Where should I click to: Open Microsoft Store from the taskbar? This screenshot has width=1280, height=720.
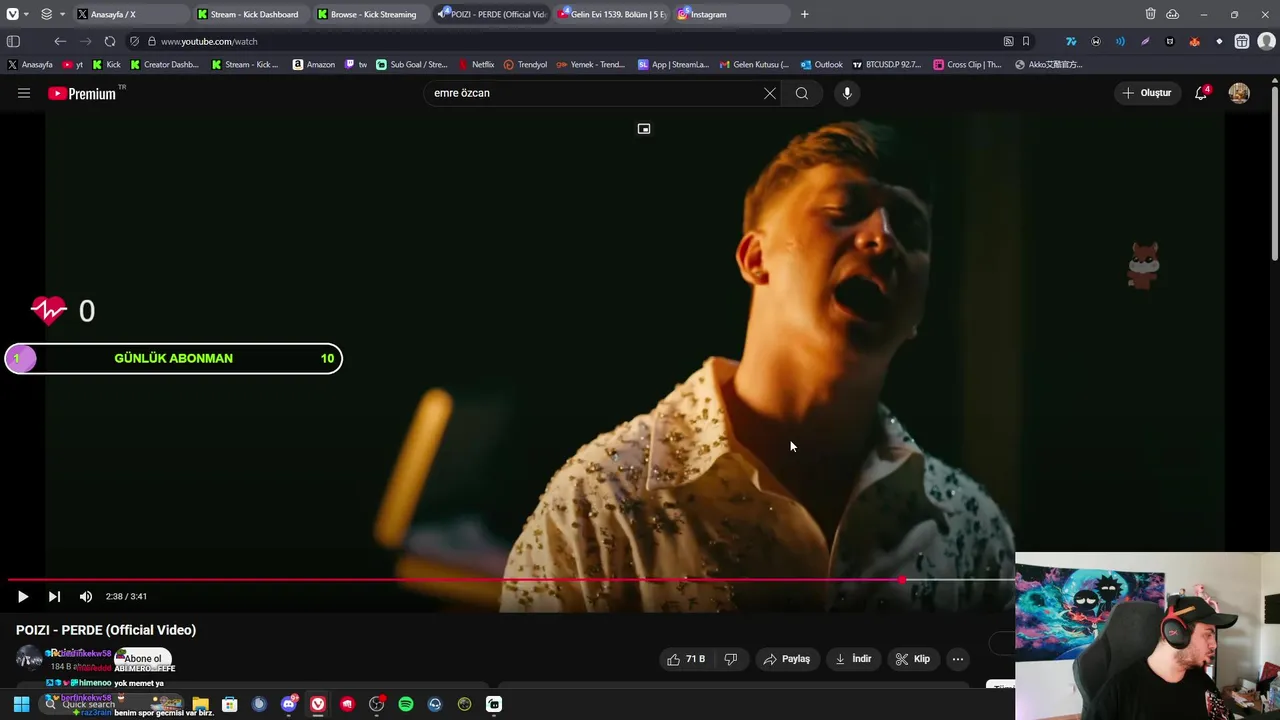(x=229, y=704)
